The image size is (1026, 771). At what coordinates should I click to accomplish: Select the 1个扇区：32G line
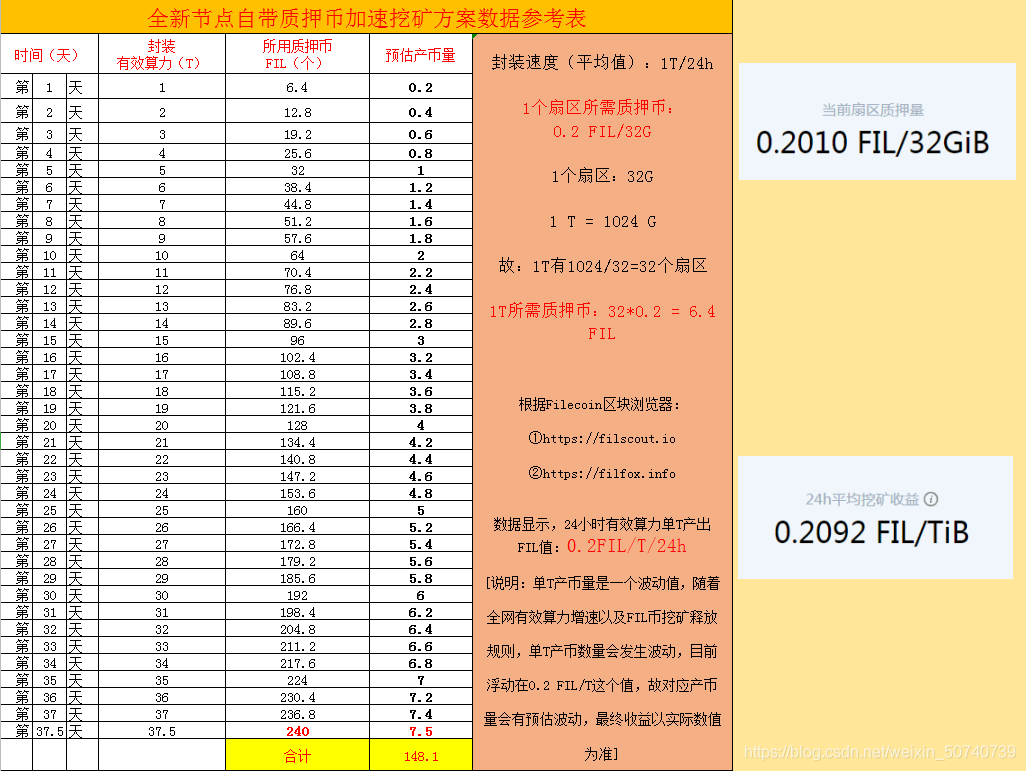pos(602,177)
